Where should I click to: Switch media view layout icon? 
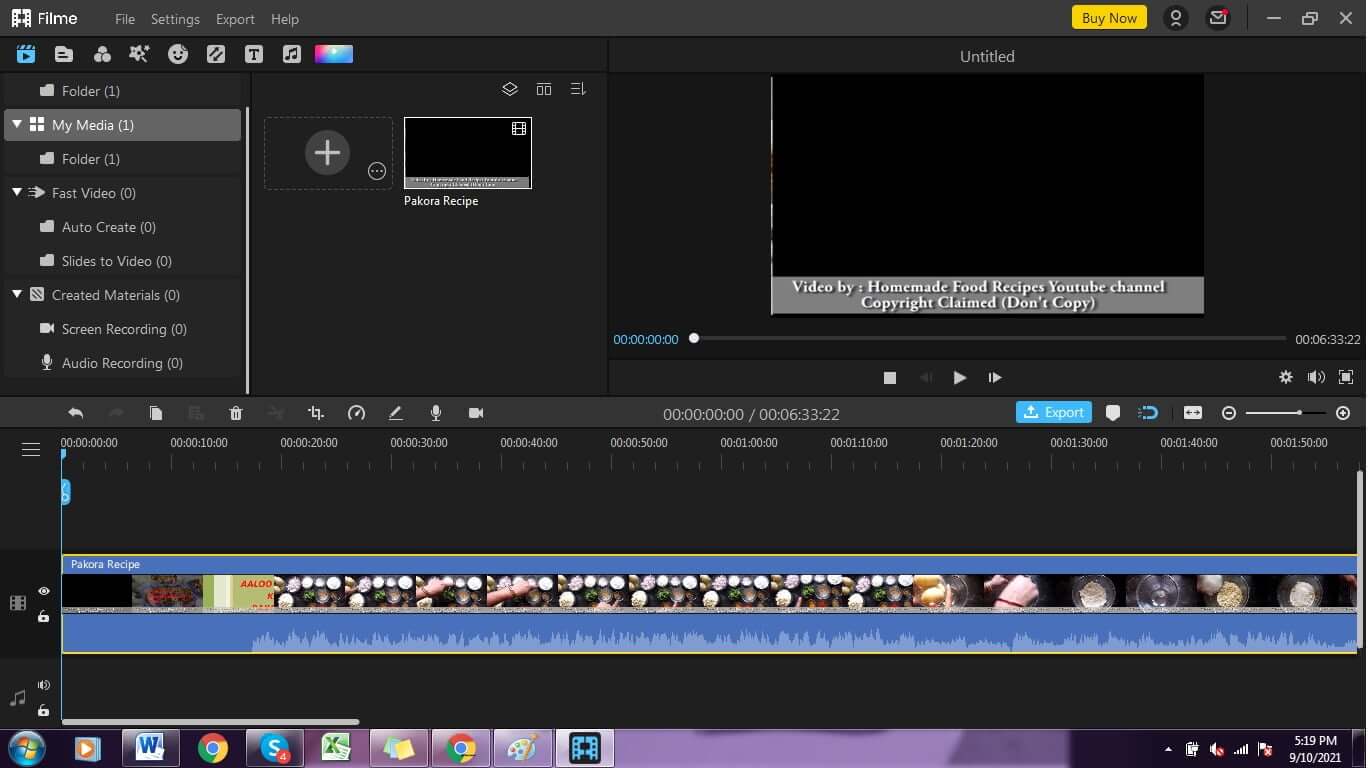point(544,89)
